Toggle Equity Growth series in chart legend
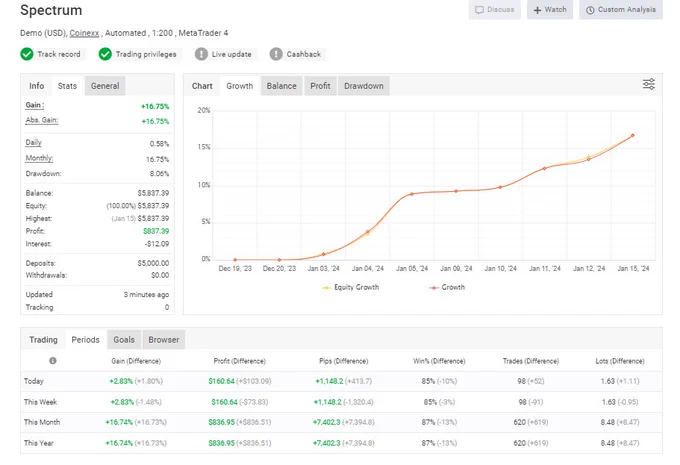Image resolution: width=680 pixels, height=465 pixels. click(x=350, y=287)
